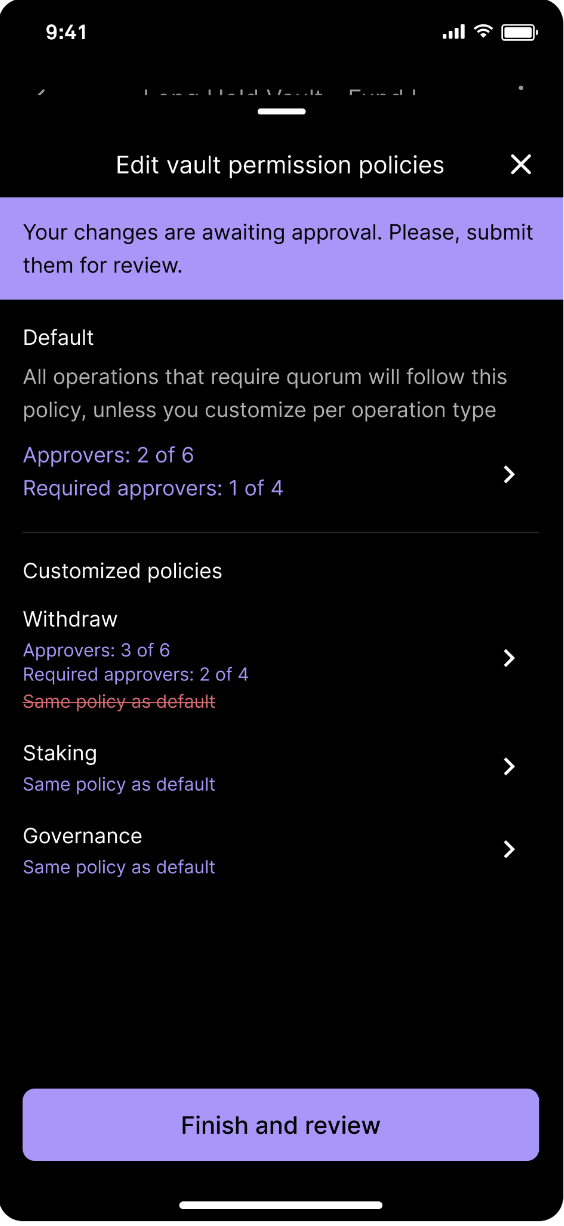
Task: Open Staking policy via its chevron arrow
Action: pyautogui.click(x=509, y=767)
